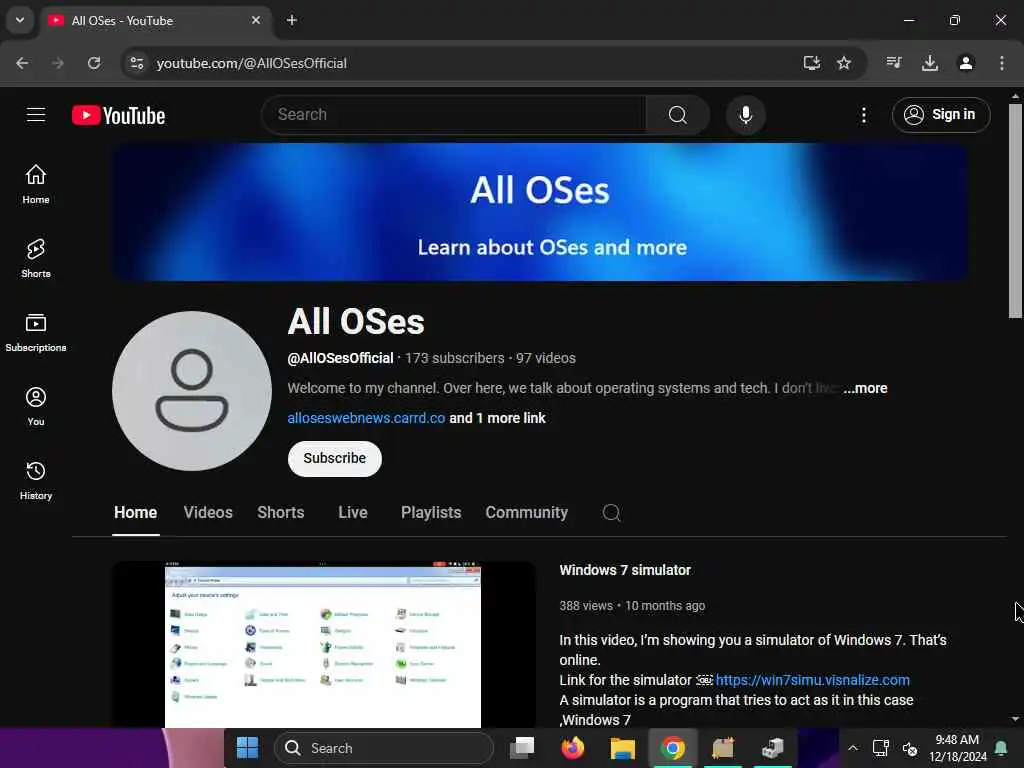Click the '173 subscribers' text

[455, 358]
